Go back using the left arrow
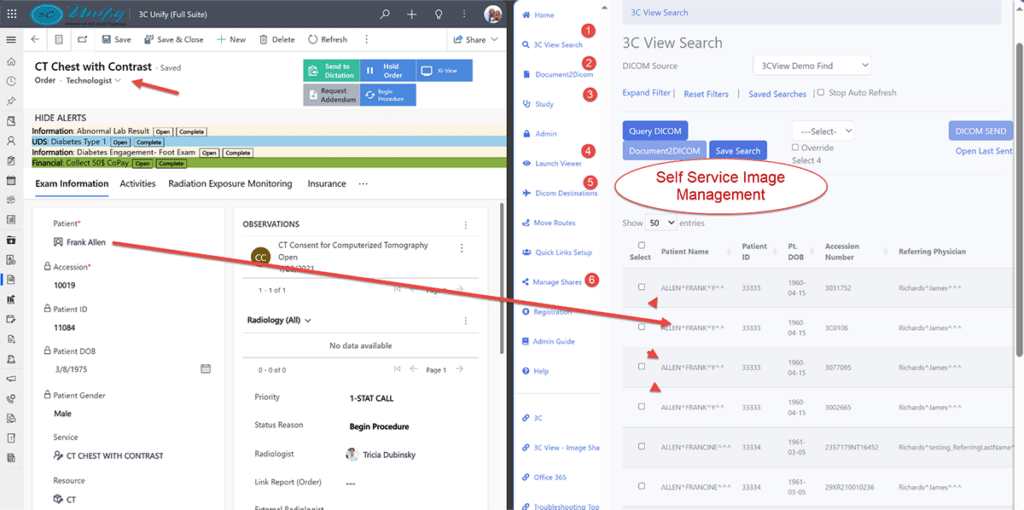The width and height of the screenshot is (1024, 510). point(36,40)
